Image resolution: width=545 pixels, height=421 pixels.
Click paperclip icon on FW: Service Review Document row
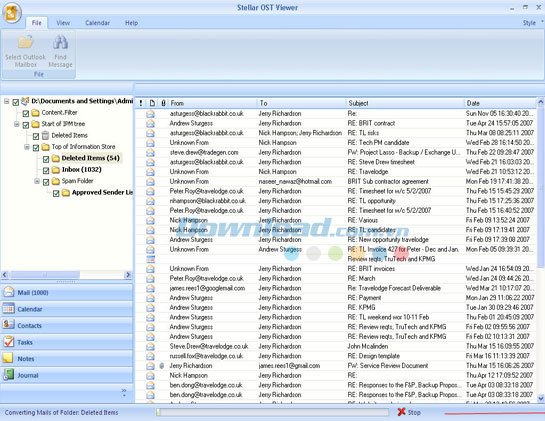click(162, 366)
